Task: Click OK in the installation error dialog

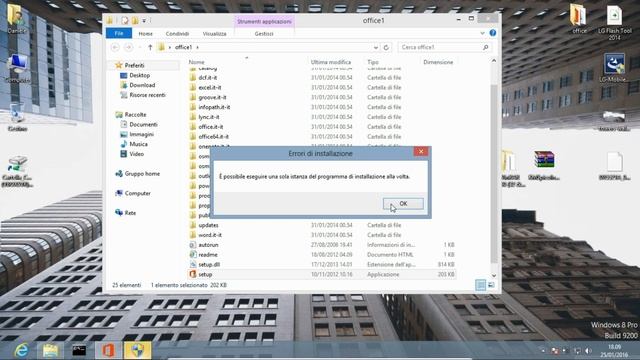Action: pos(403,203)
